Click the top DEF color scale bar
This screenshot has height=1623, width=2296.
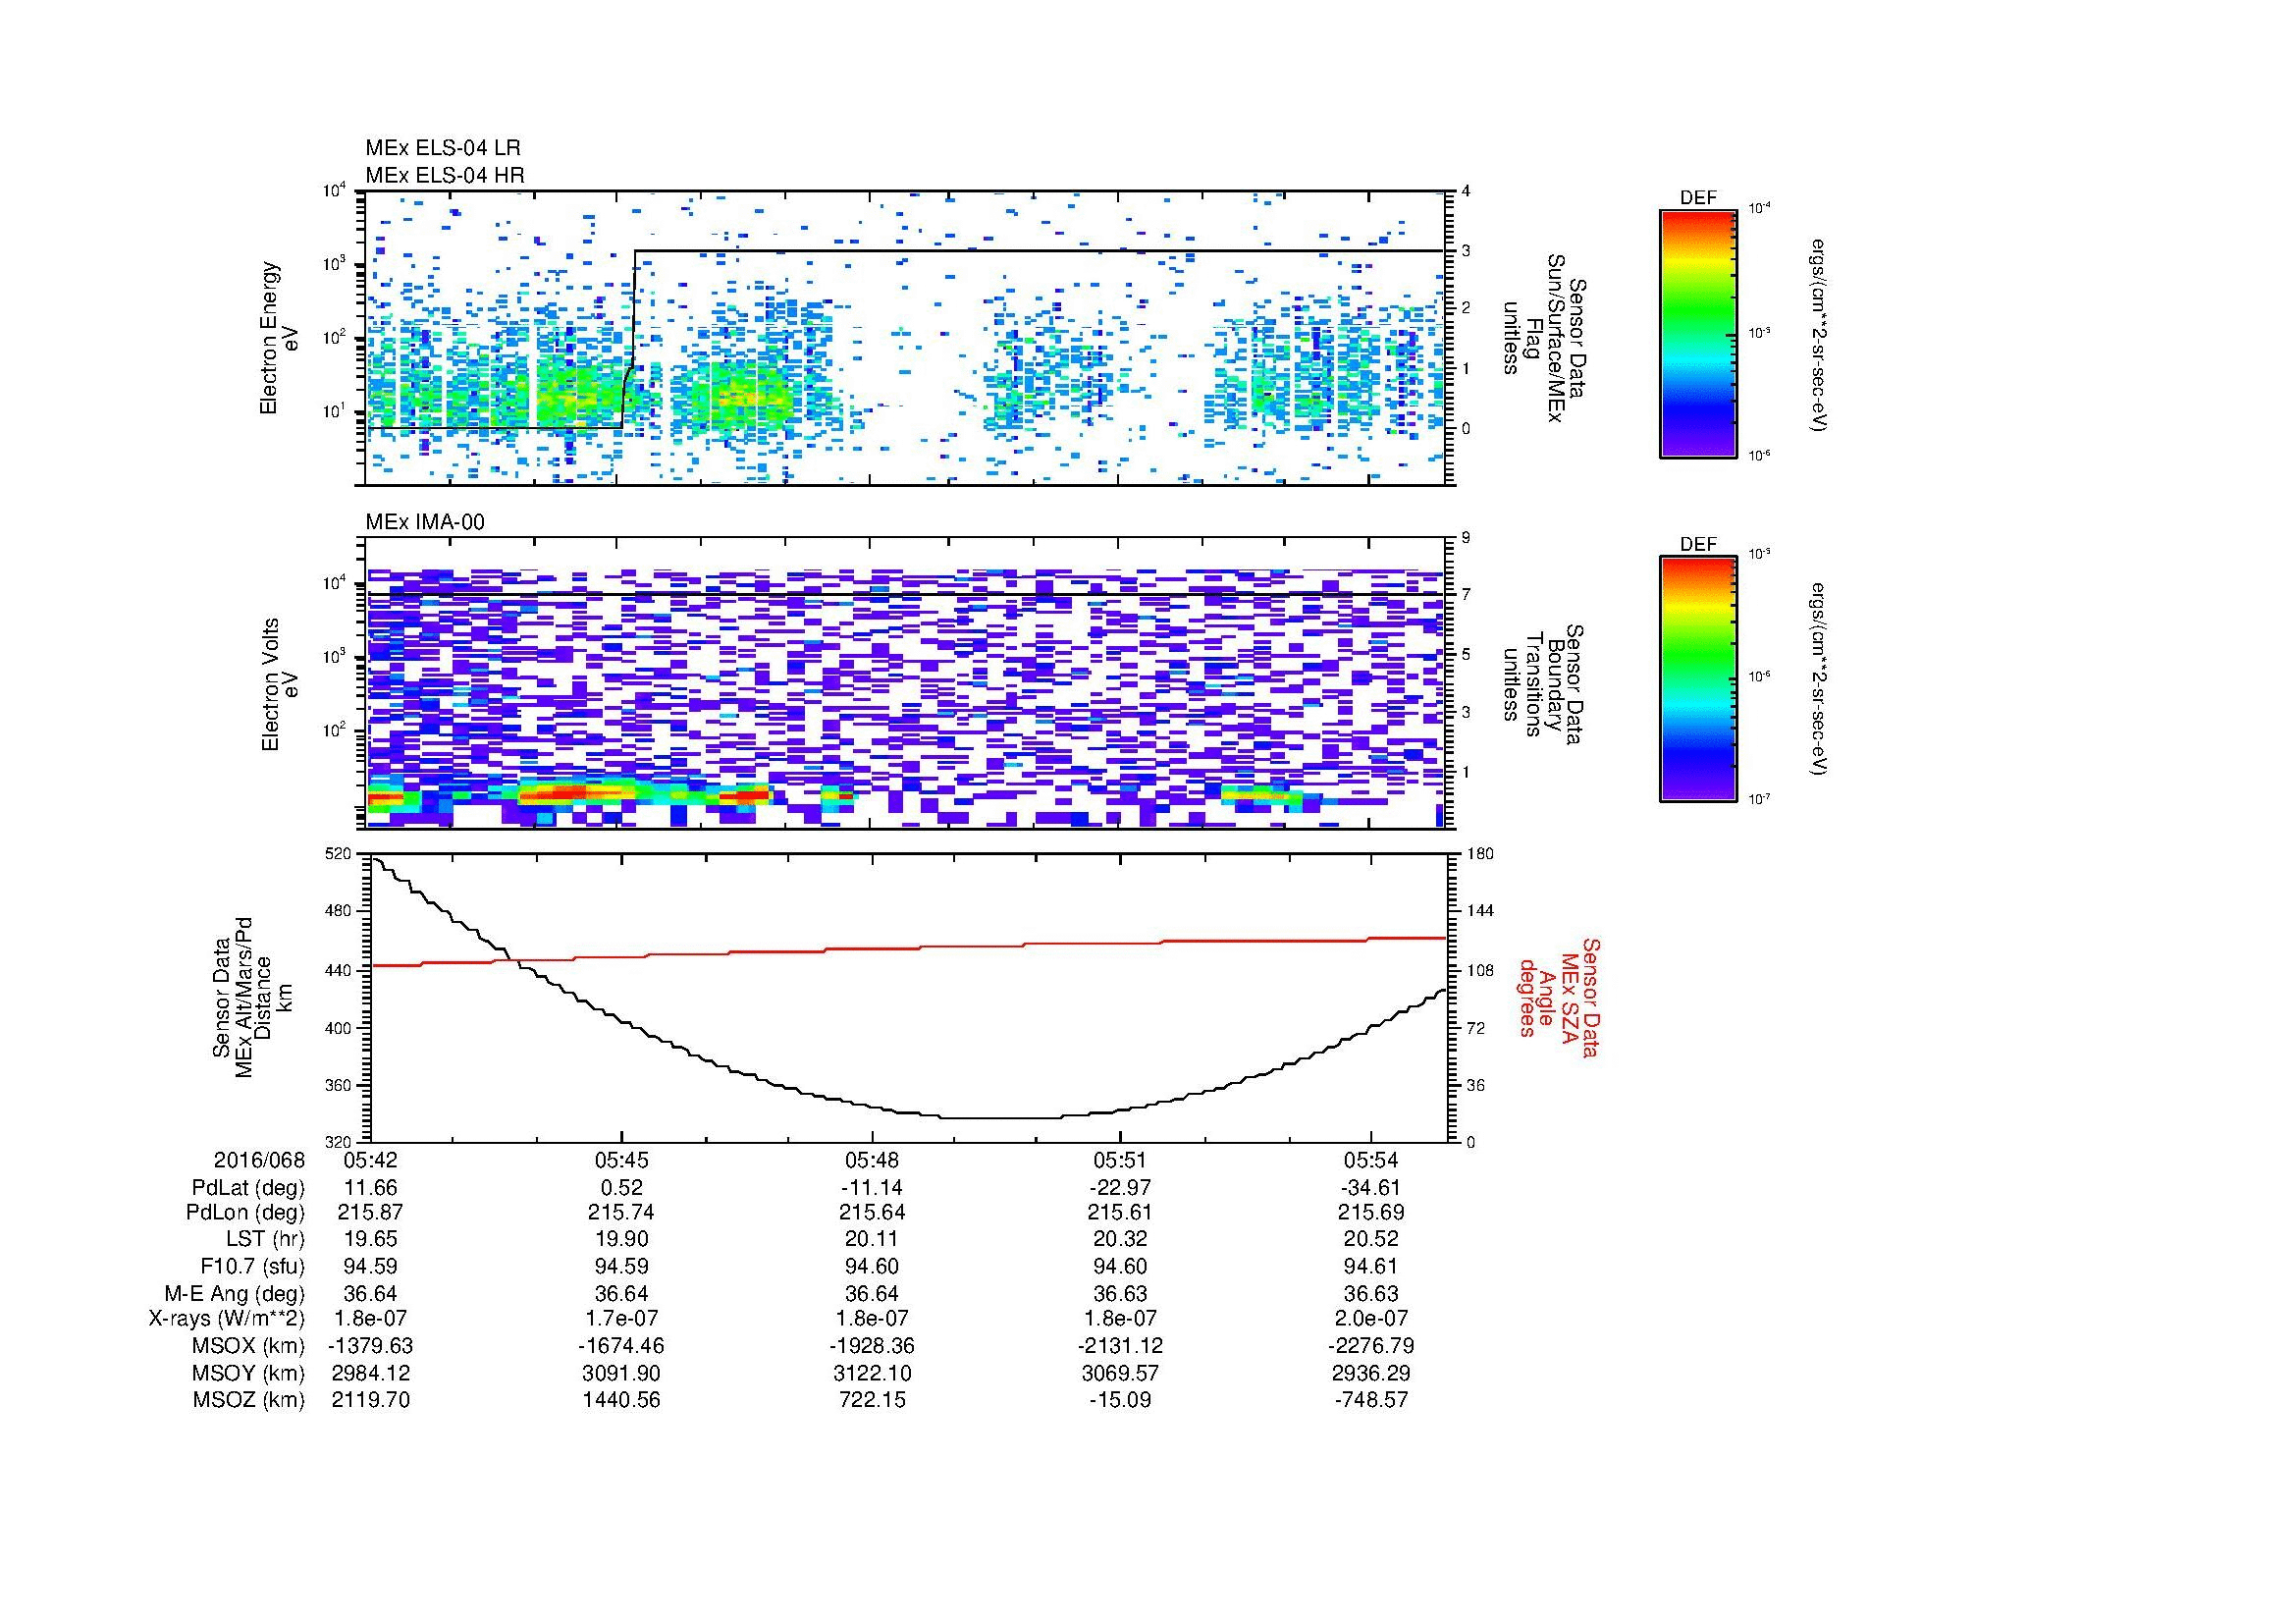click(x=1697, y=333)
